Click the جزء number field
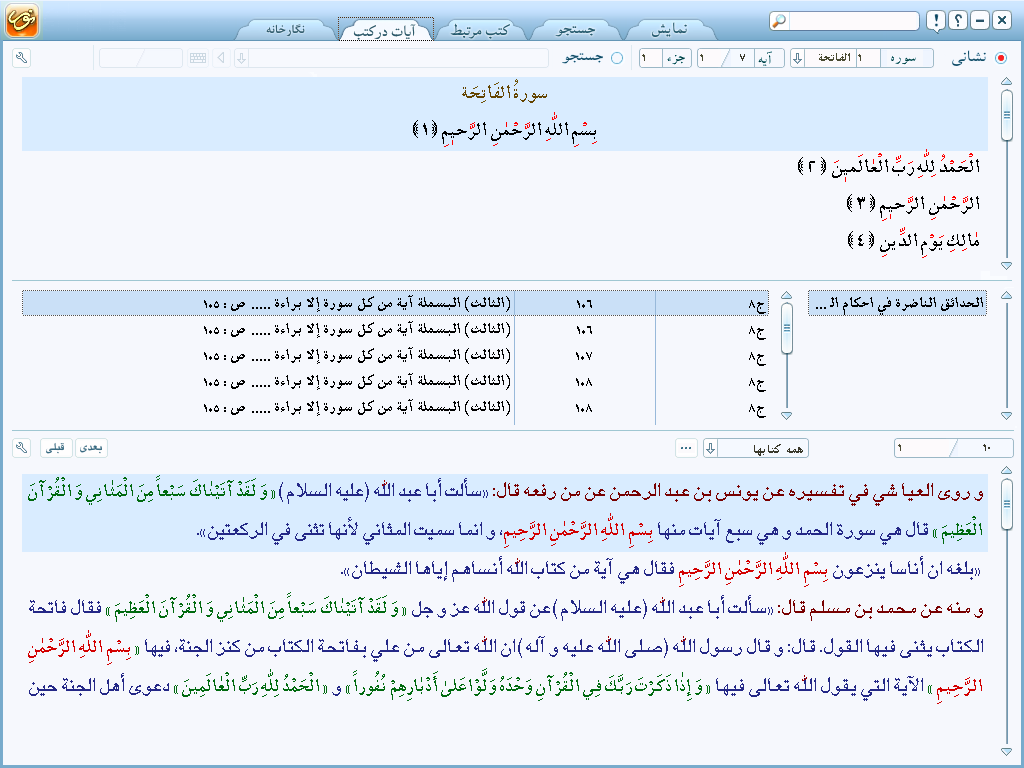Viewport: 1024px width, 768px height. [650, 58]
